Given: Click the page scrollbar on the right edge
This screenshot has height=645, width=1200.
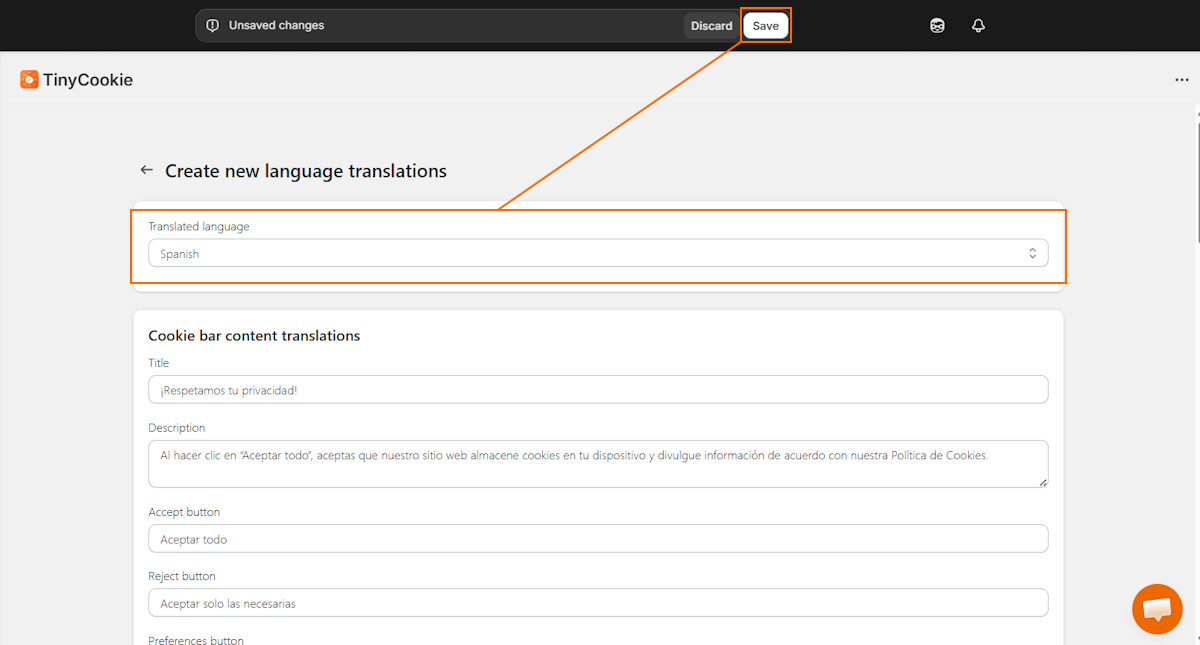Looking at the screenshot, I should click(1195, 180).
